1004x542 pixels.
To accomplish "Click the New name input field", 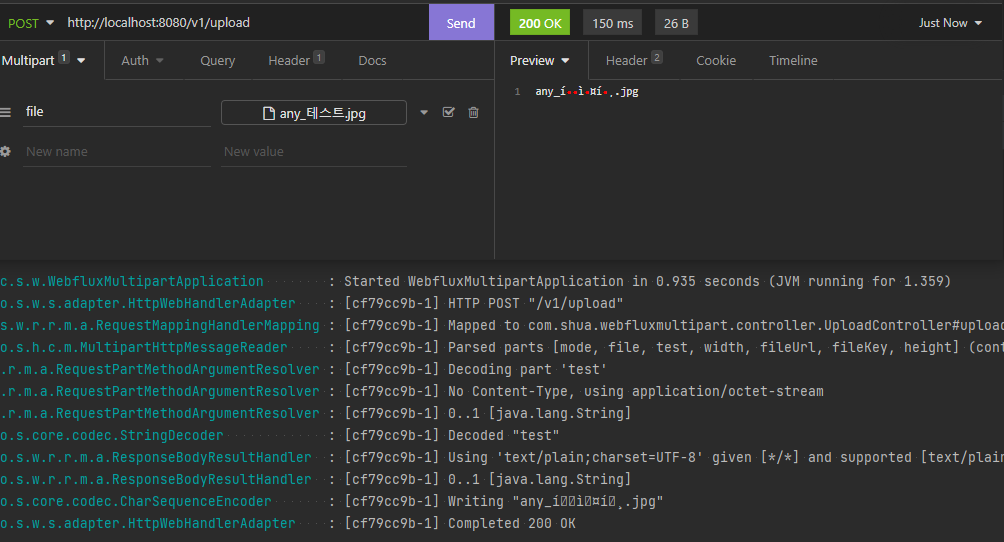I will pos(116,152).
